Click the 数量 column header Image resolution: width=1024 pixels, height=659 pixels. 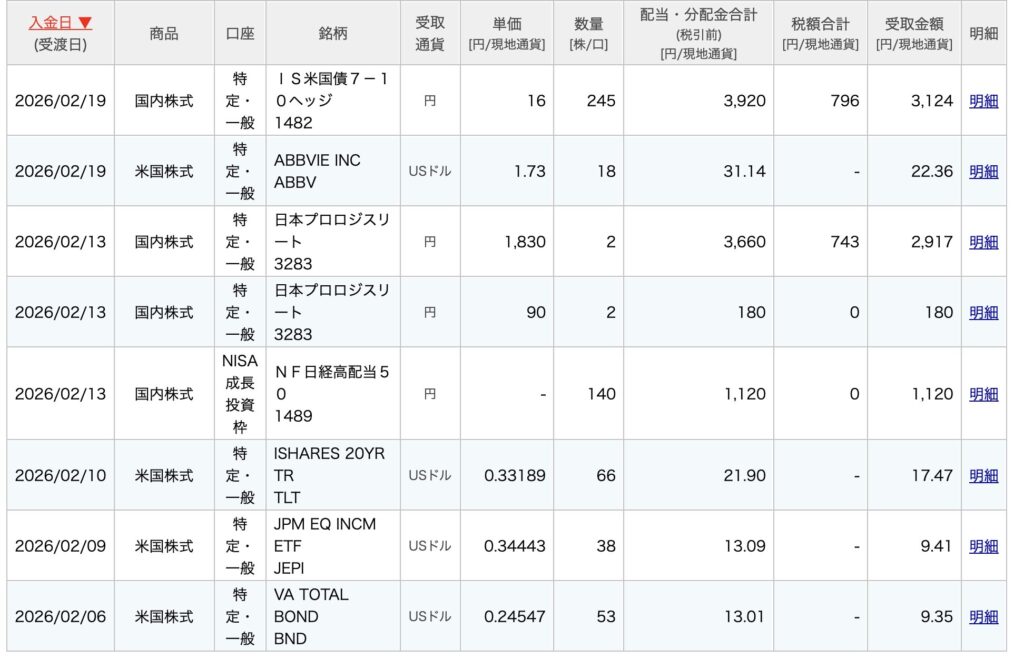tap(589, 33)
